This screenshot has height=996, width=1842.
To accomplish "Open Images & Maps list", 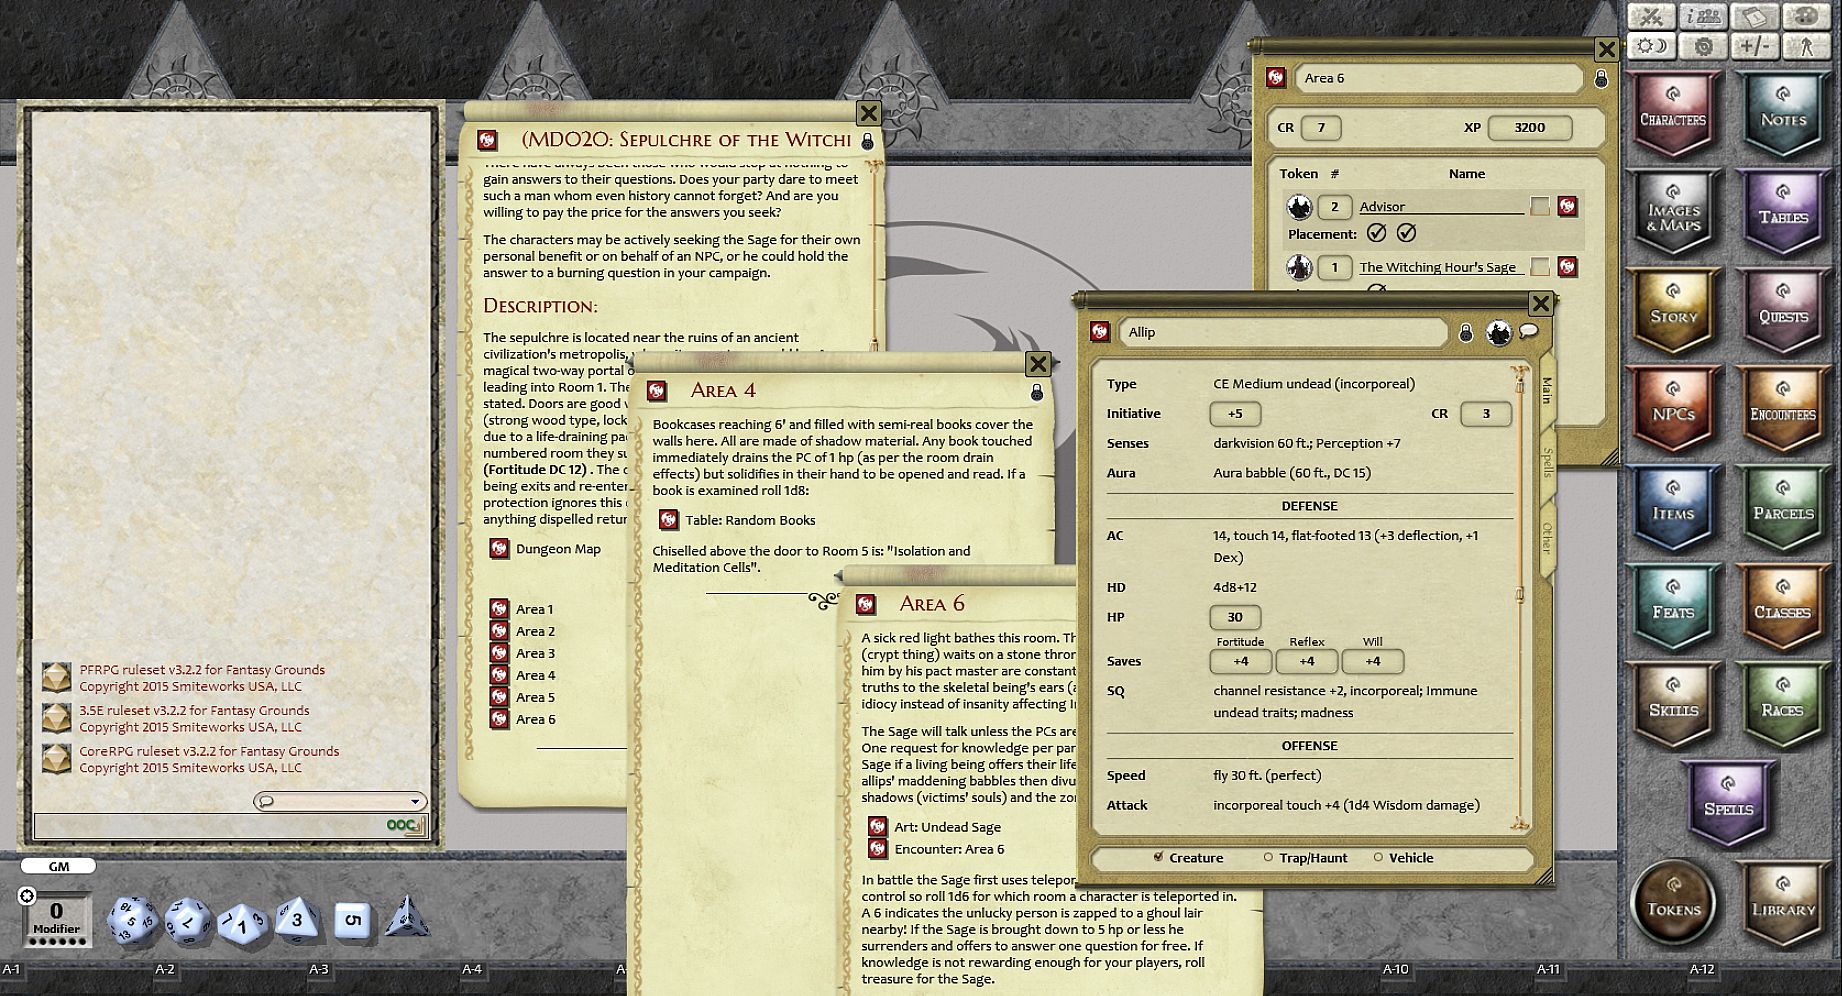I will pyautogui.click(x=1672, y=213).
